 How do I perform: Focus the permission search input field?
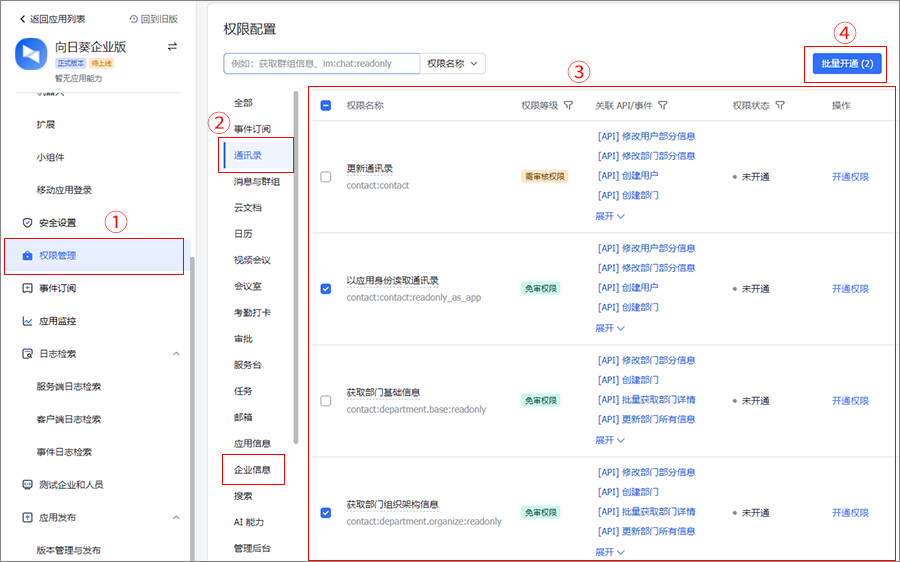[x=320, y=64]
